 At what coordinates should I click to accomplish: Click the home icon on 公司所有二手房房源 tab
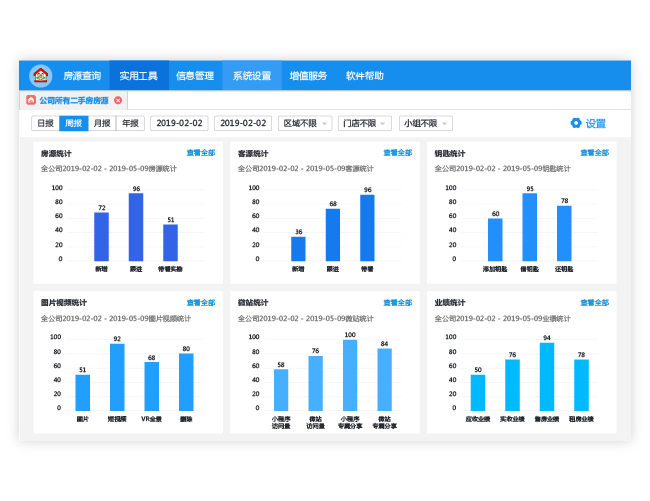[x=32, y=100]
